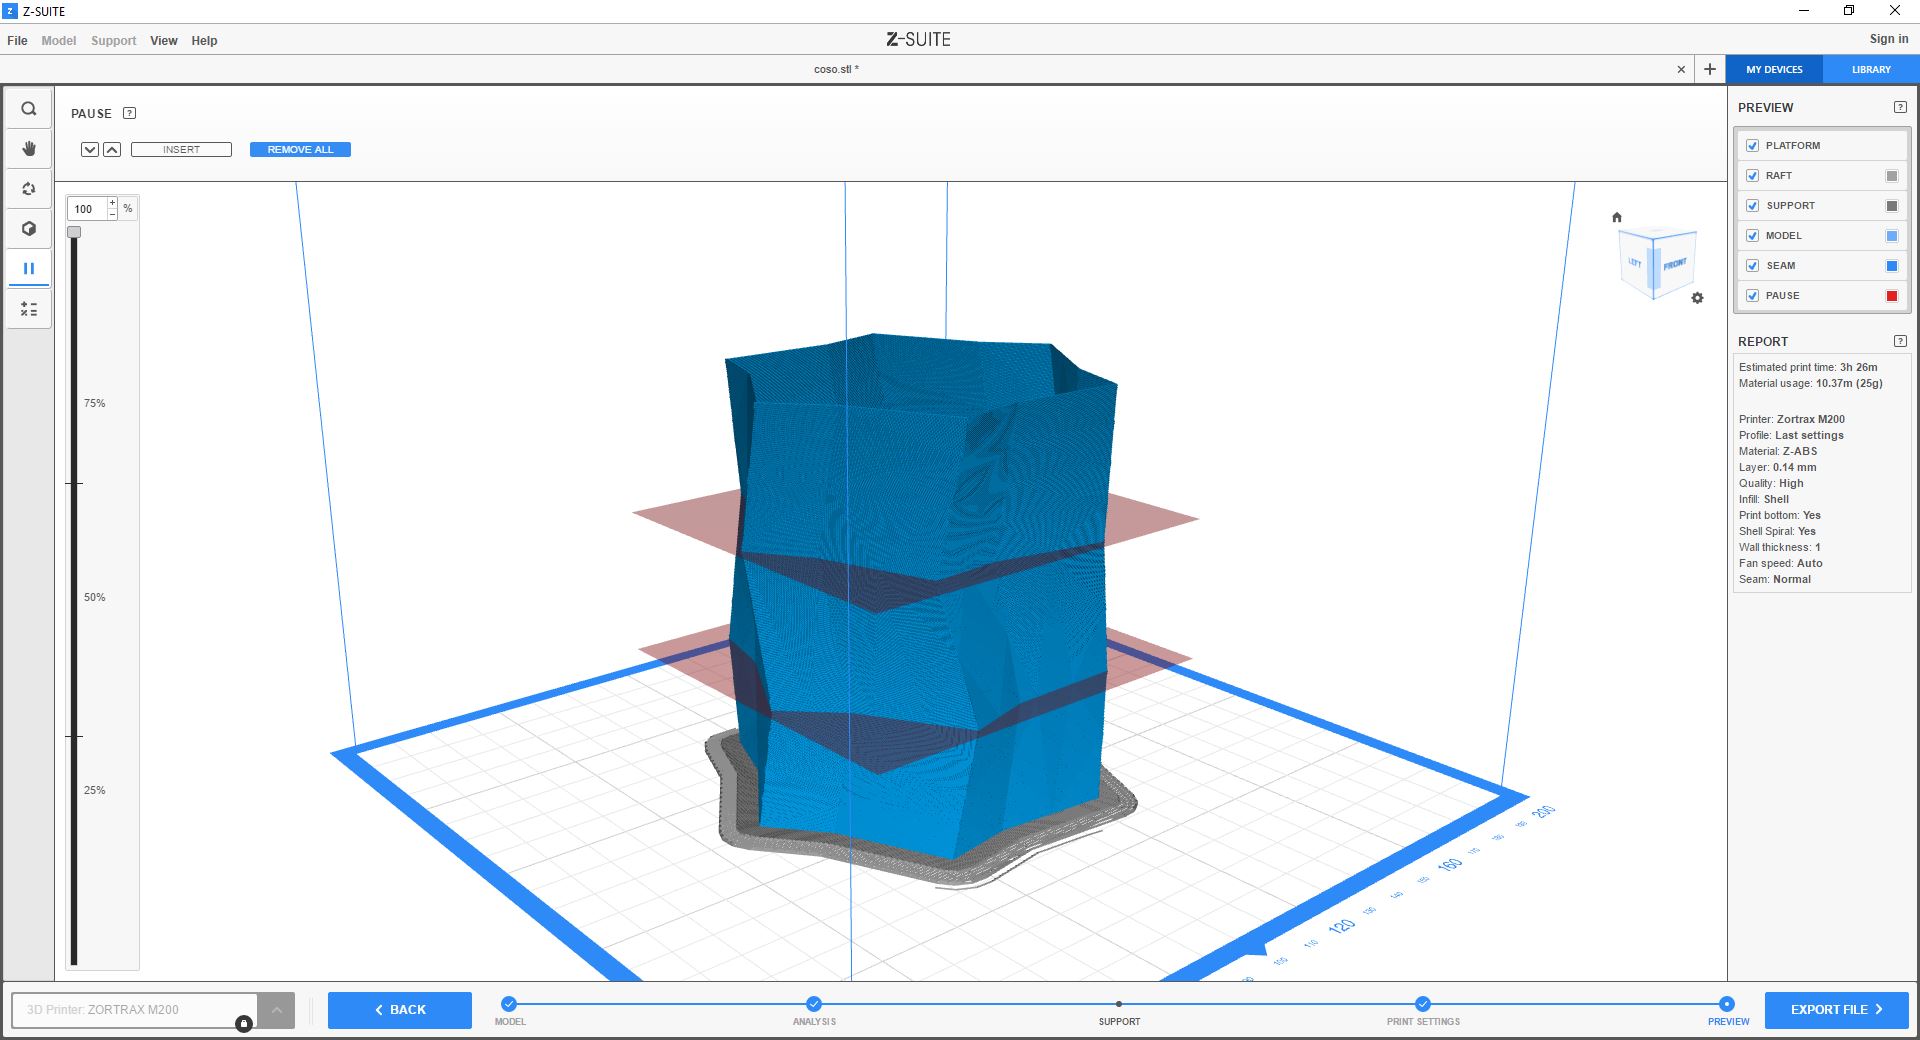Go back with the Back button
This screenshot has height=1040, width=1920.
[x=400, y=1010]
